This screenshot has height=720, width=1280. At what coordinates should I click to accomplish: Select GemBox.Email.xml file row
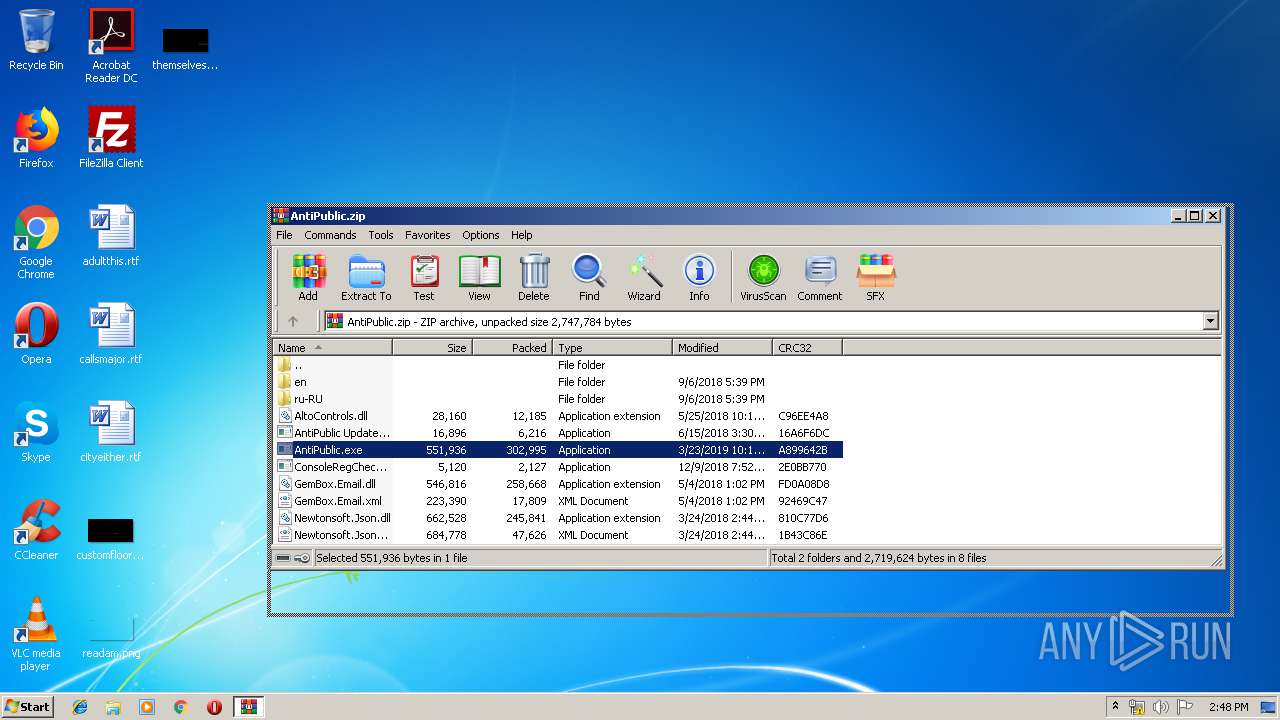pos(558,501)
